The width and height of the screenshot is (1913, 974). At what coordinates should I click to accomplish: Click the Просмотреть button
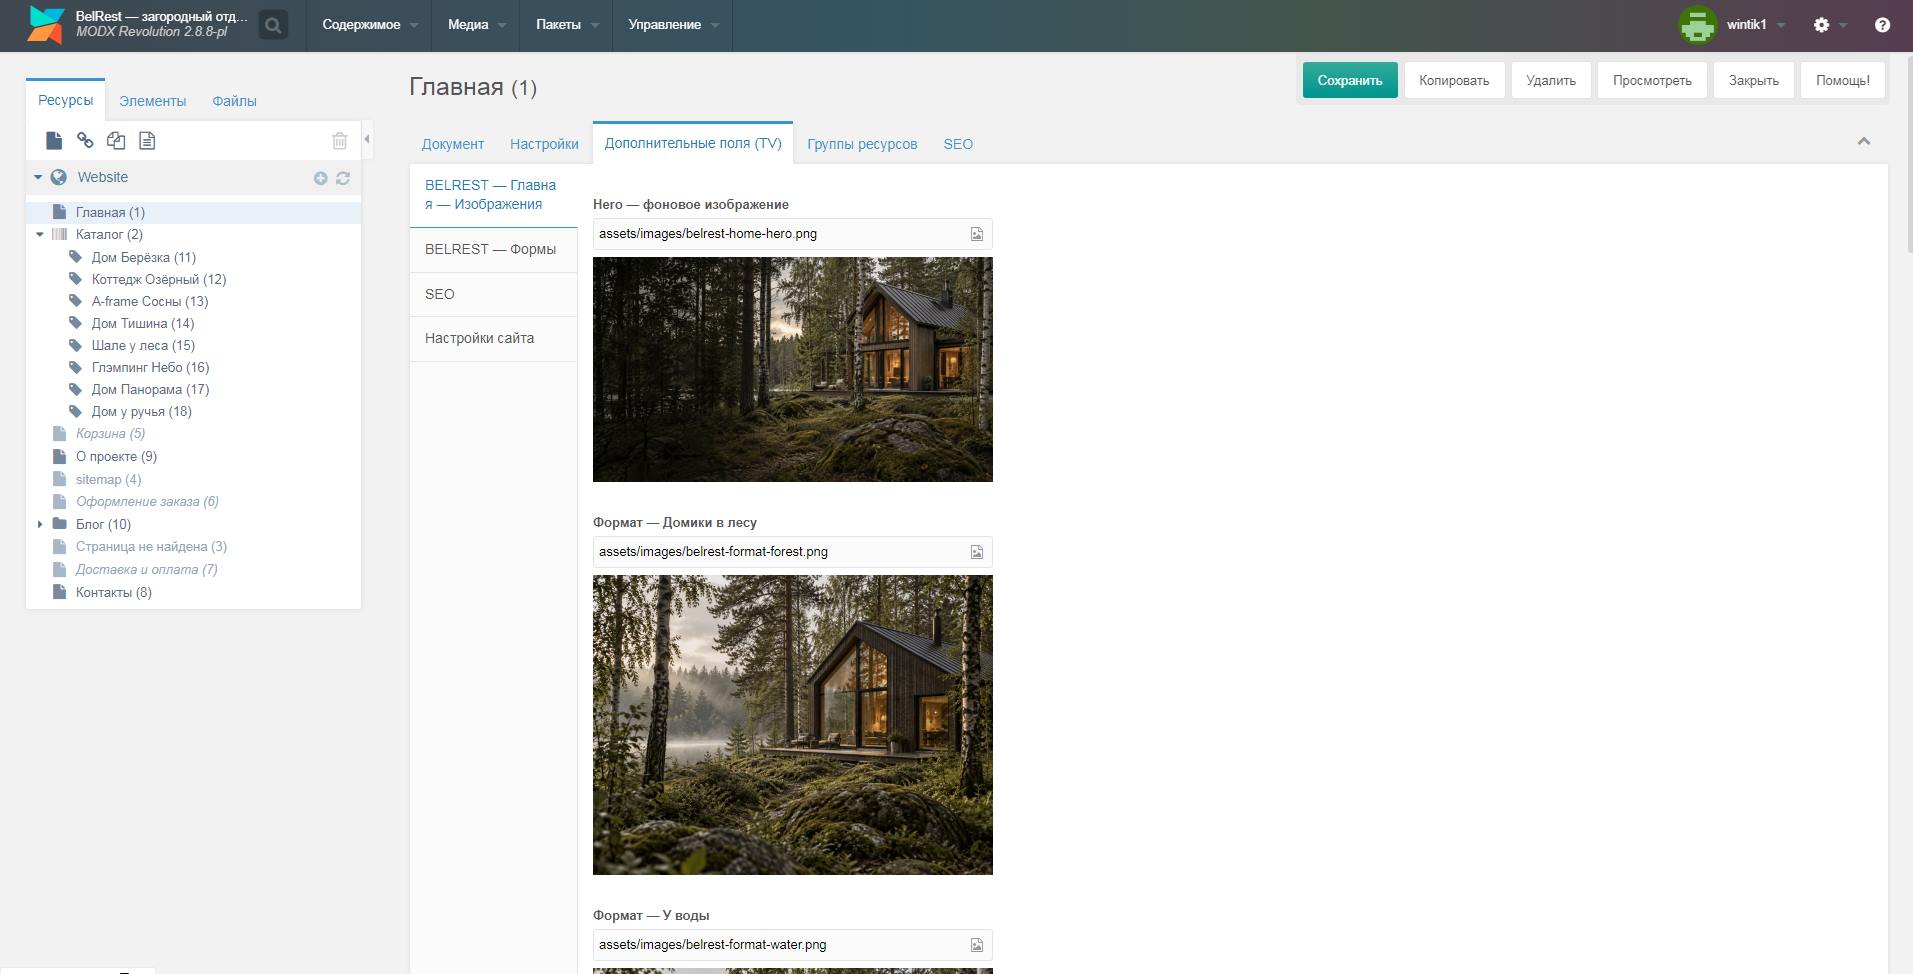tap(1652, 80)
